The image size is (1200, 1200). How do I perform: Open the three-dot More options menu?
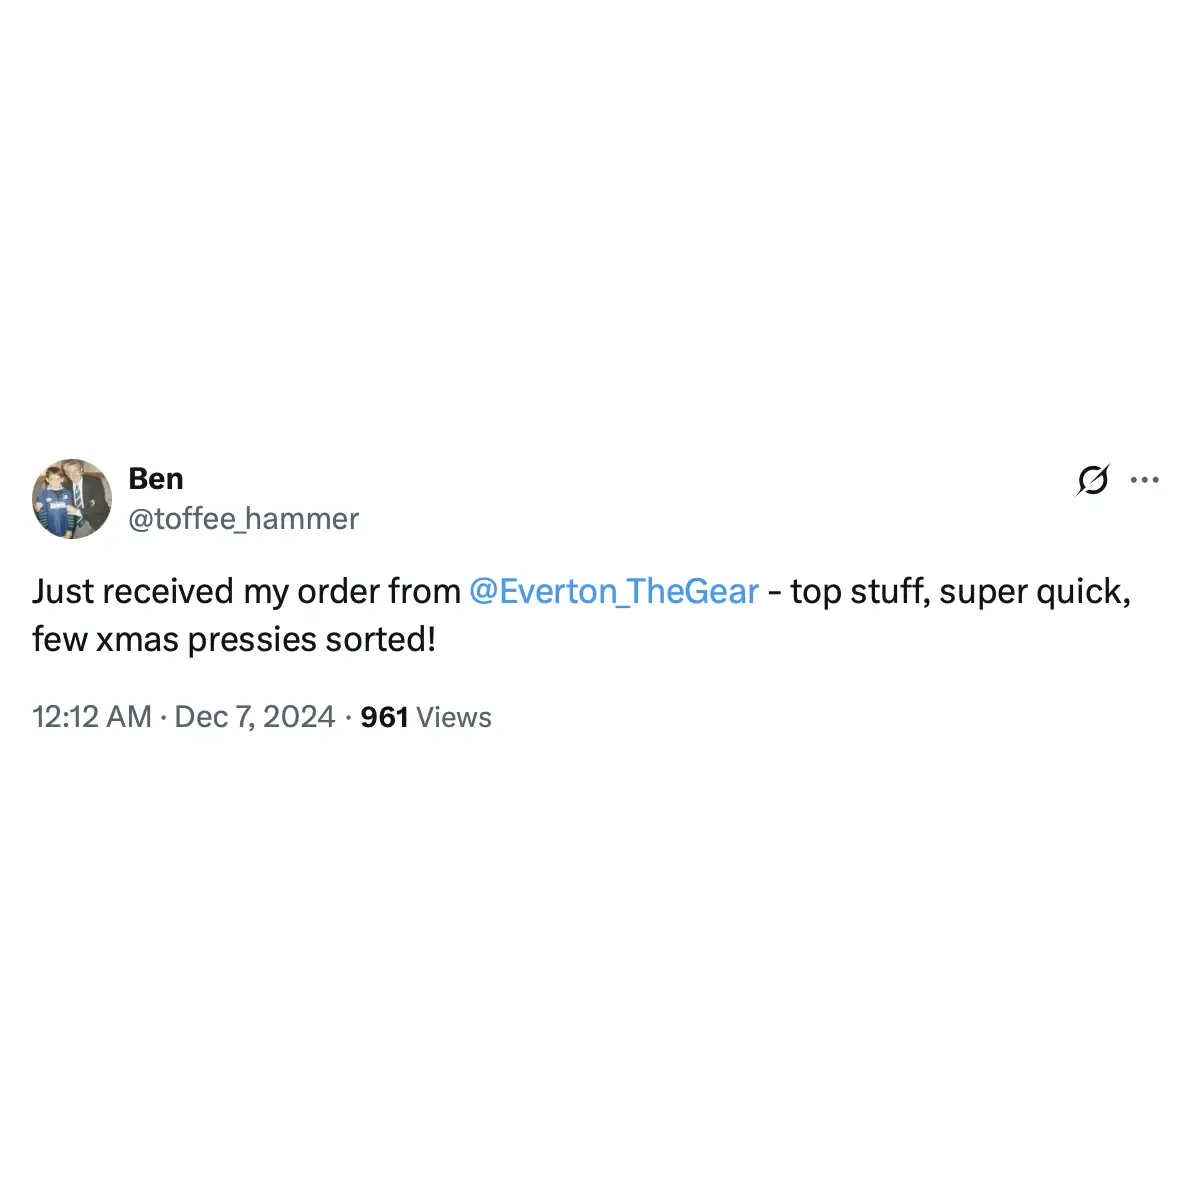tap(1144, 480)
